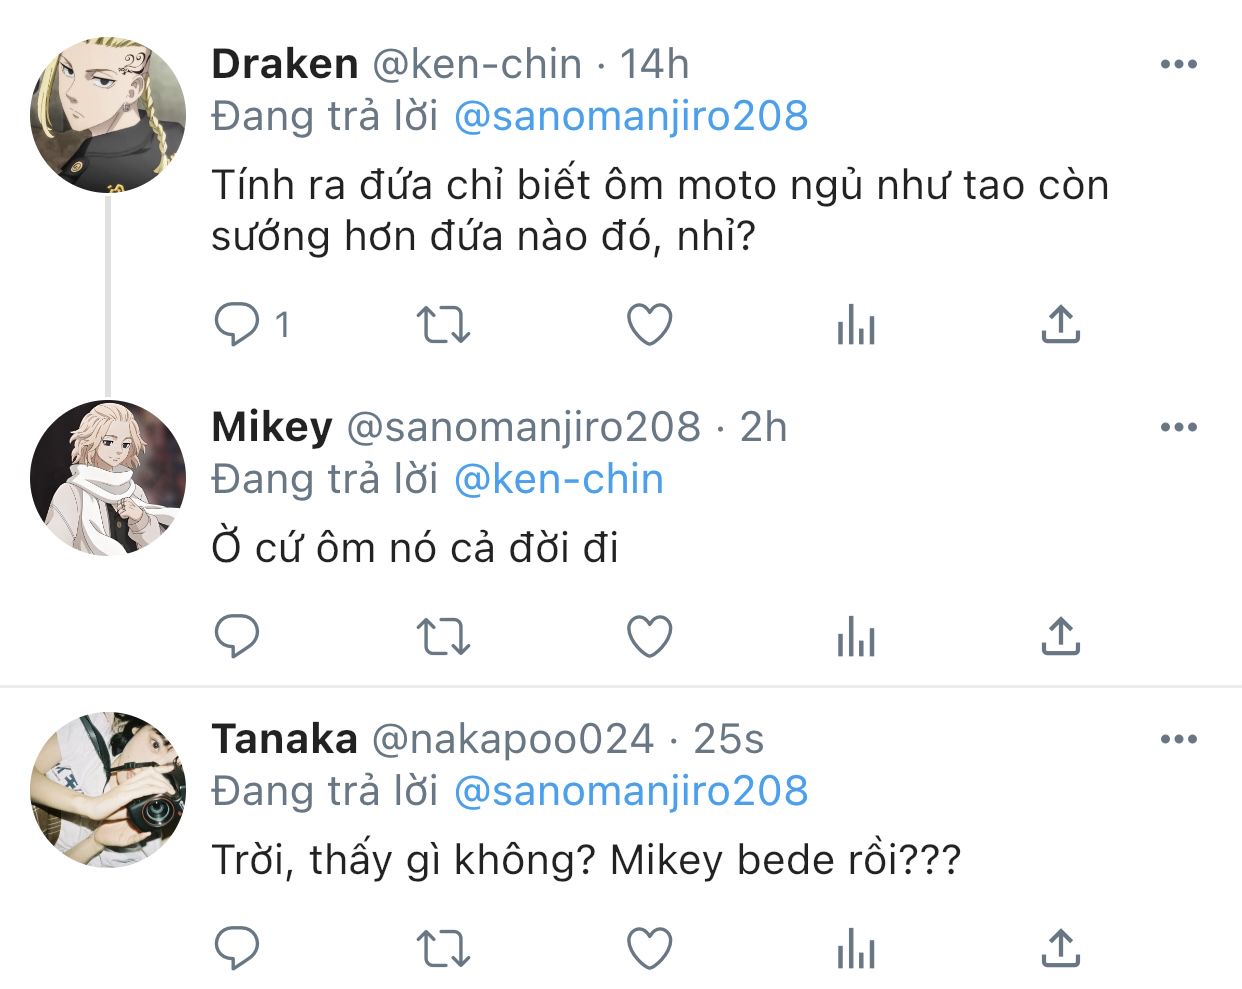
Task: Open more options on Tanaka's tweet
Action: coord(1178,740)
